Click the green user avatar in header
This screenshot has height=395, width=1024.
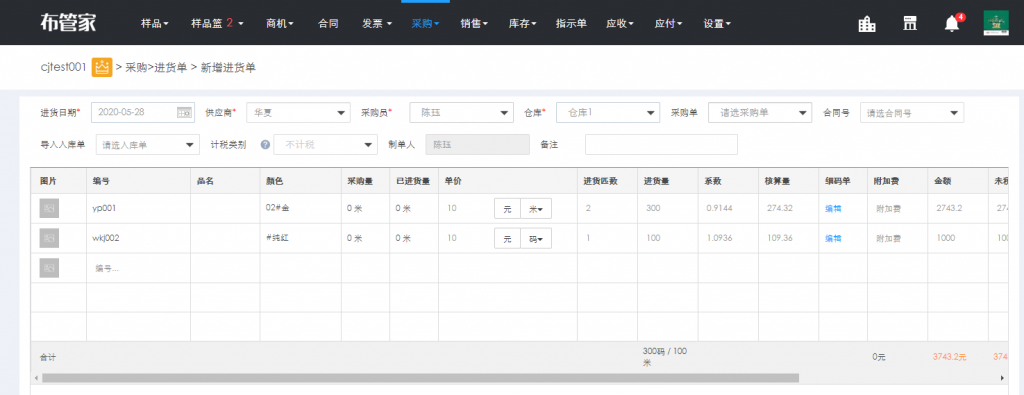[x=997, y=24]
